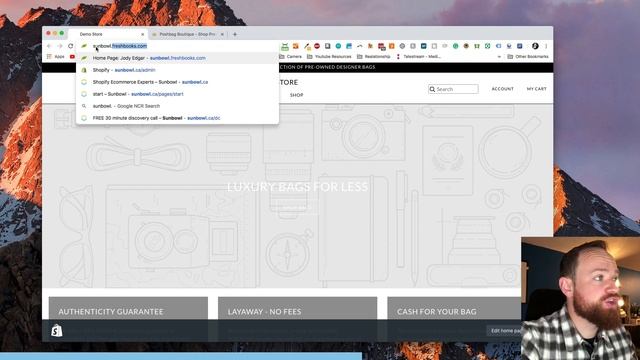Viewport: 640px width, 360px height.
Task: Open the Youtube Resources bookmarks folder
Action: pyautogui.click(x=329, y=57)
